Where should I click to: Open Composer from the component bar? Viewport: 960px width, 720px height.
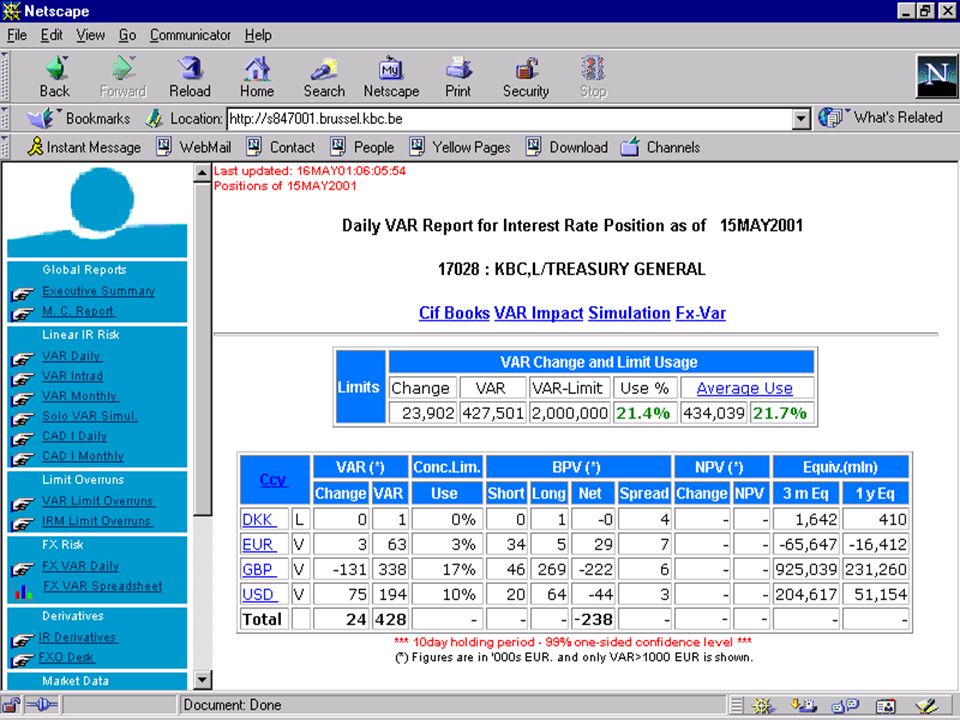[x=926, y=706]
